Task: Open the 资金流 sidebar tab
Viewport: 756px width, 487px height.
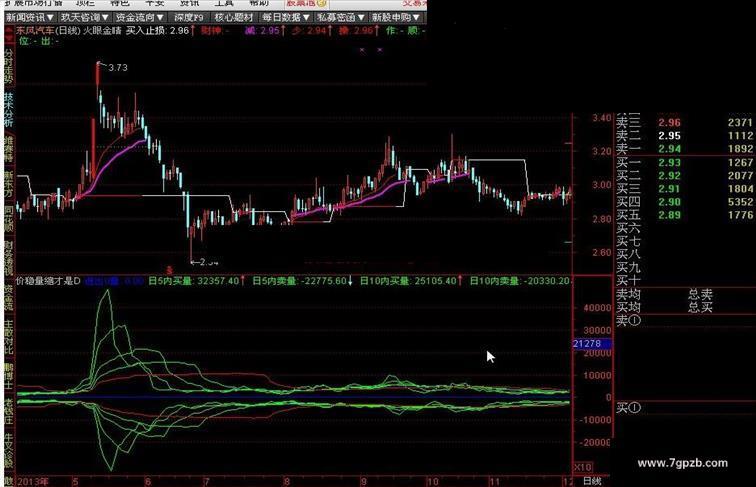Action: click(9, 297)
